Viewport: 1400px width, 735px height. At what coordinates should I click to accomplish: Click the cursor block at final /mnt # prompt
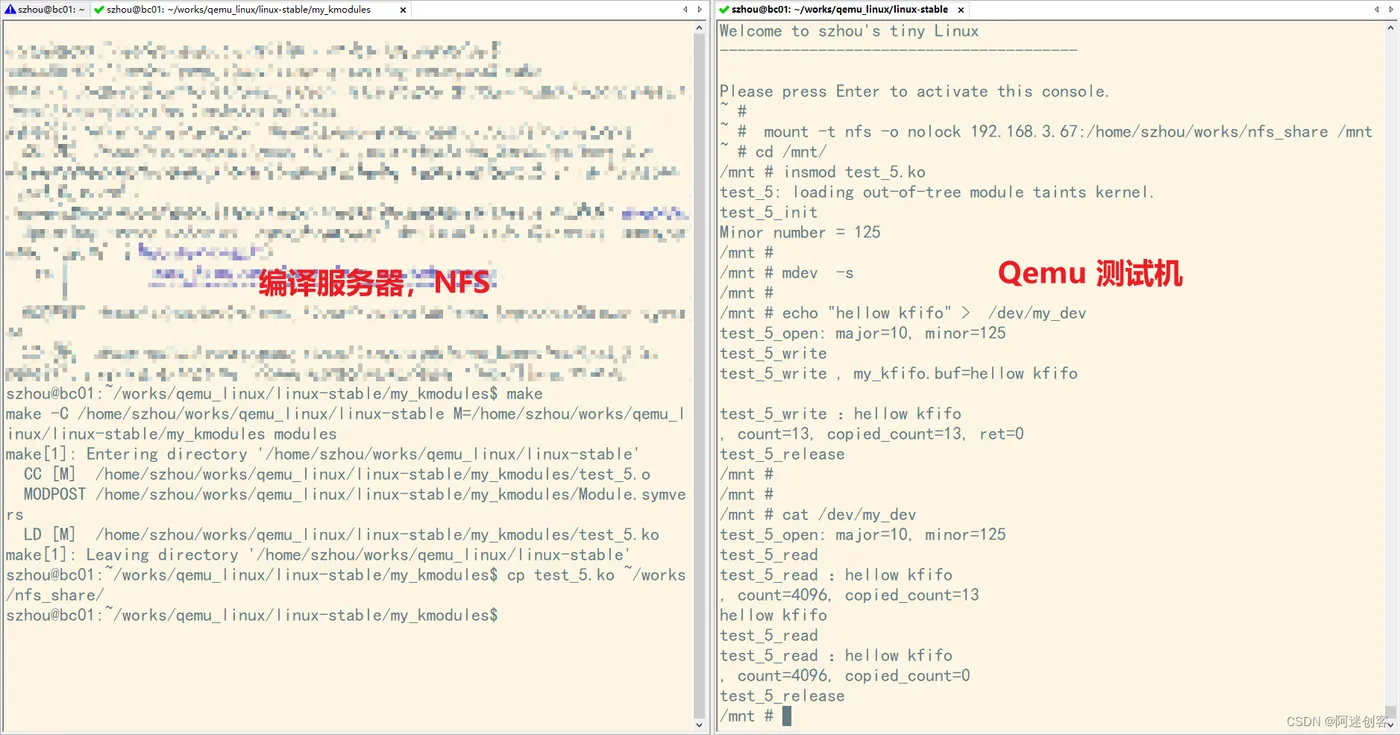click(787, 716)
